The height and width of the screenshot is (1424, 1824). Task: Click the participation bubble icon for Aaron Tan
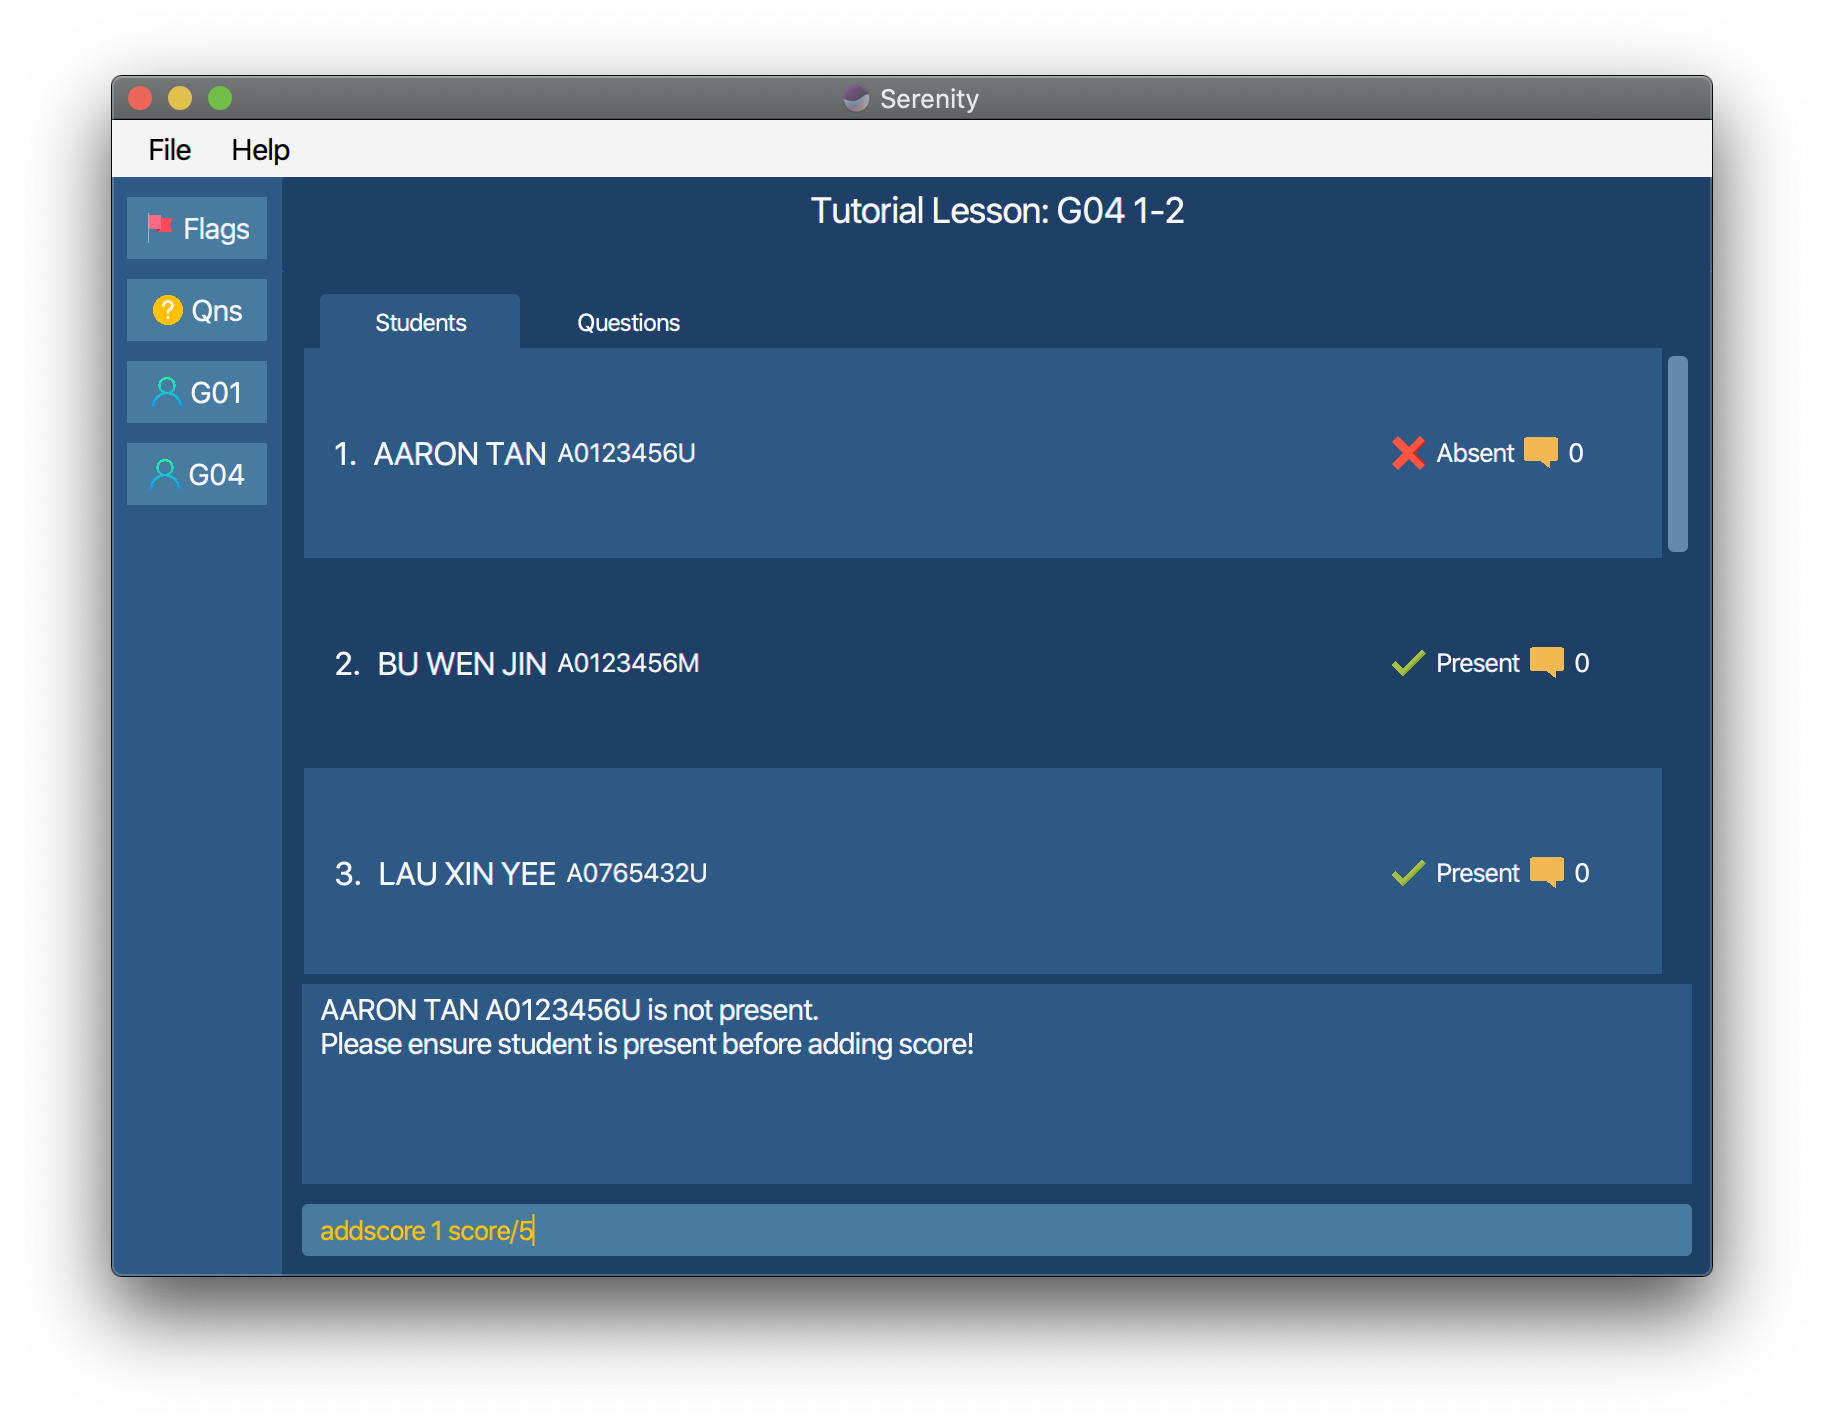(x=1541, y=452)
